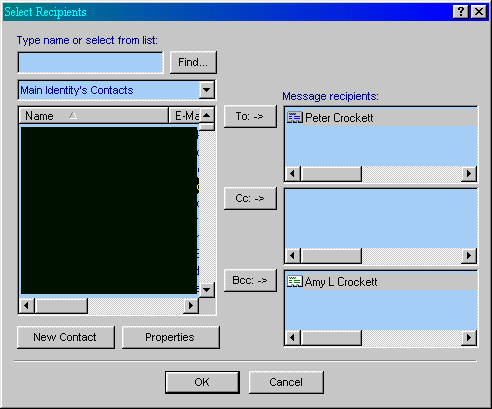Sort contacts by Name column header
492x409 pixels.
93,116
